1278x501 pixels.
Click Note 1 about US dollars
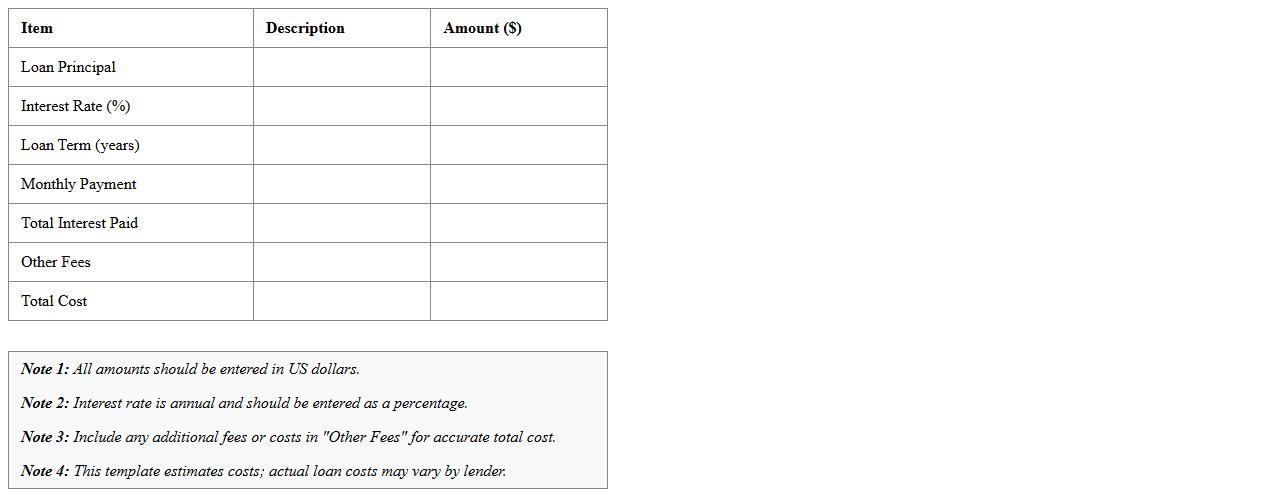(190, 369)
